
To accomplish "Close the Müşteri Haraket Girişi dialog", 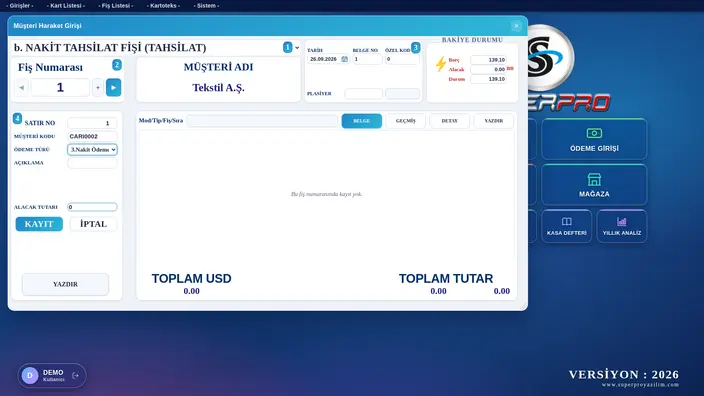I will (x=516, y=26).
